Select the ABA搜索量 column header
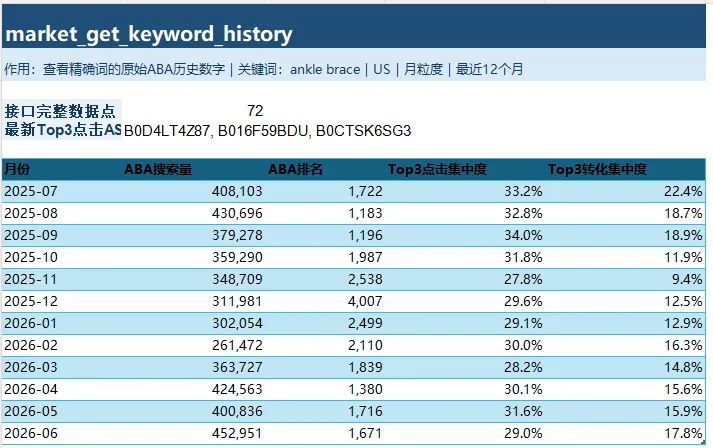This screenshot has width=713, height=448. tap(194, 169)
